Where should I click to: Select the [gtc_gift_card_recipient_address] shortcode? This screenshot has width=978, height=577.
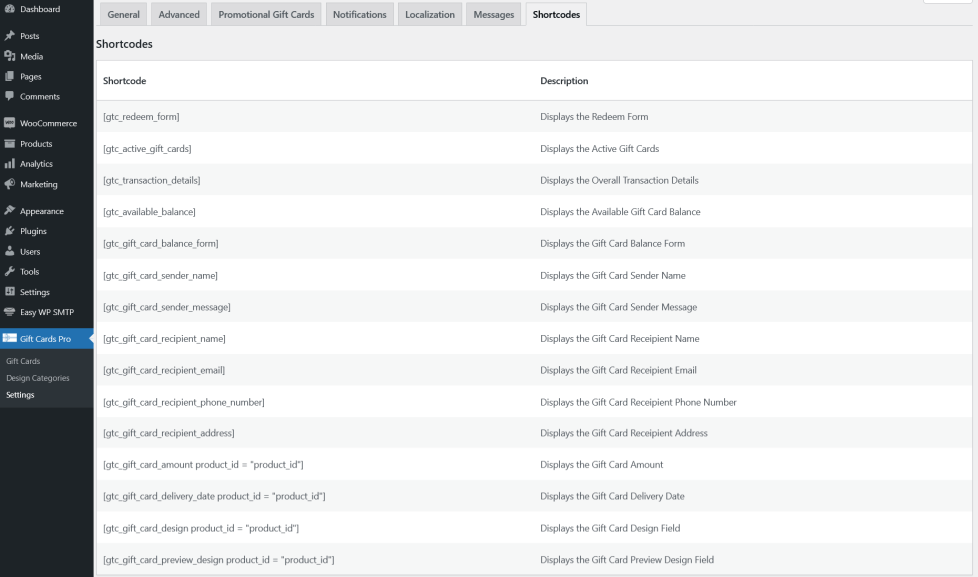point(168,433)
